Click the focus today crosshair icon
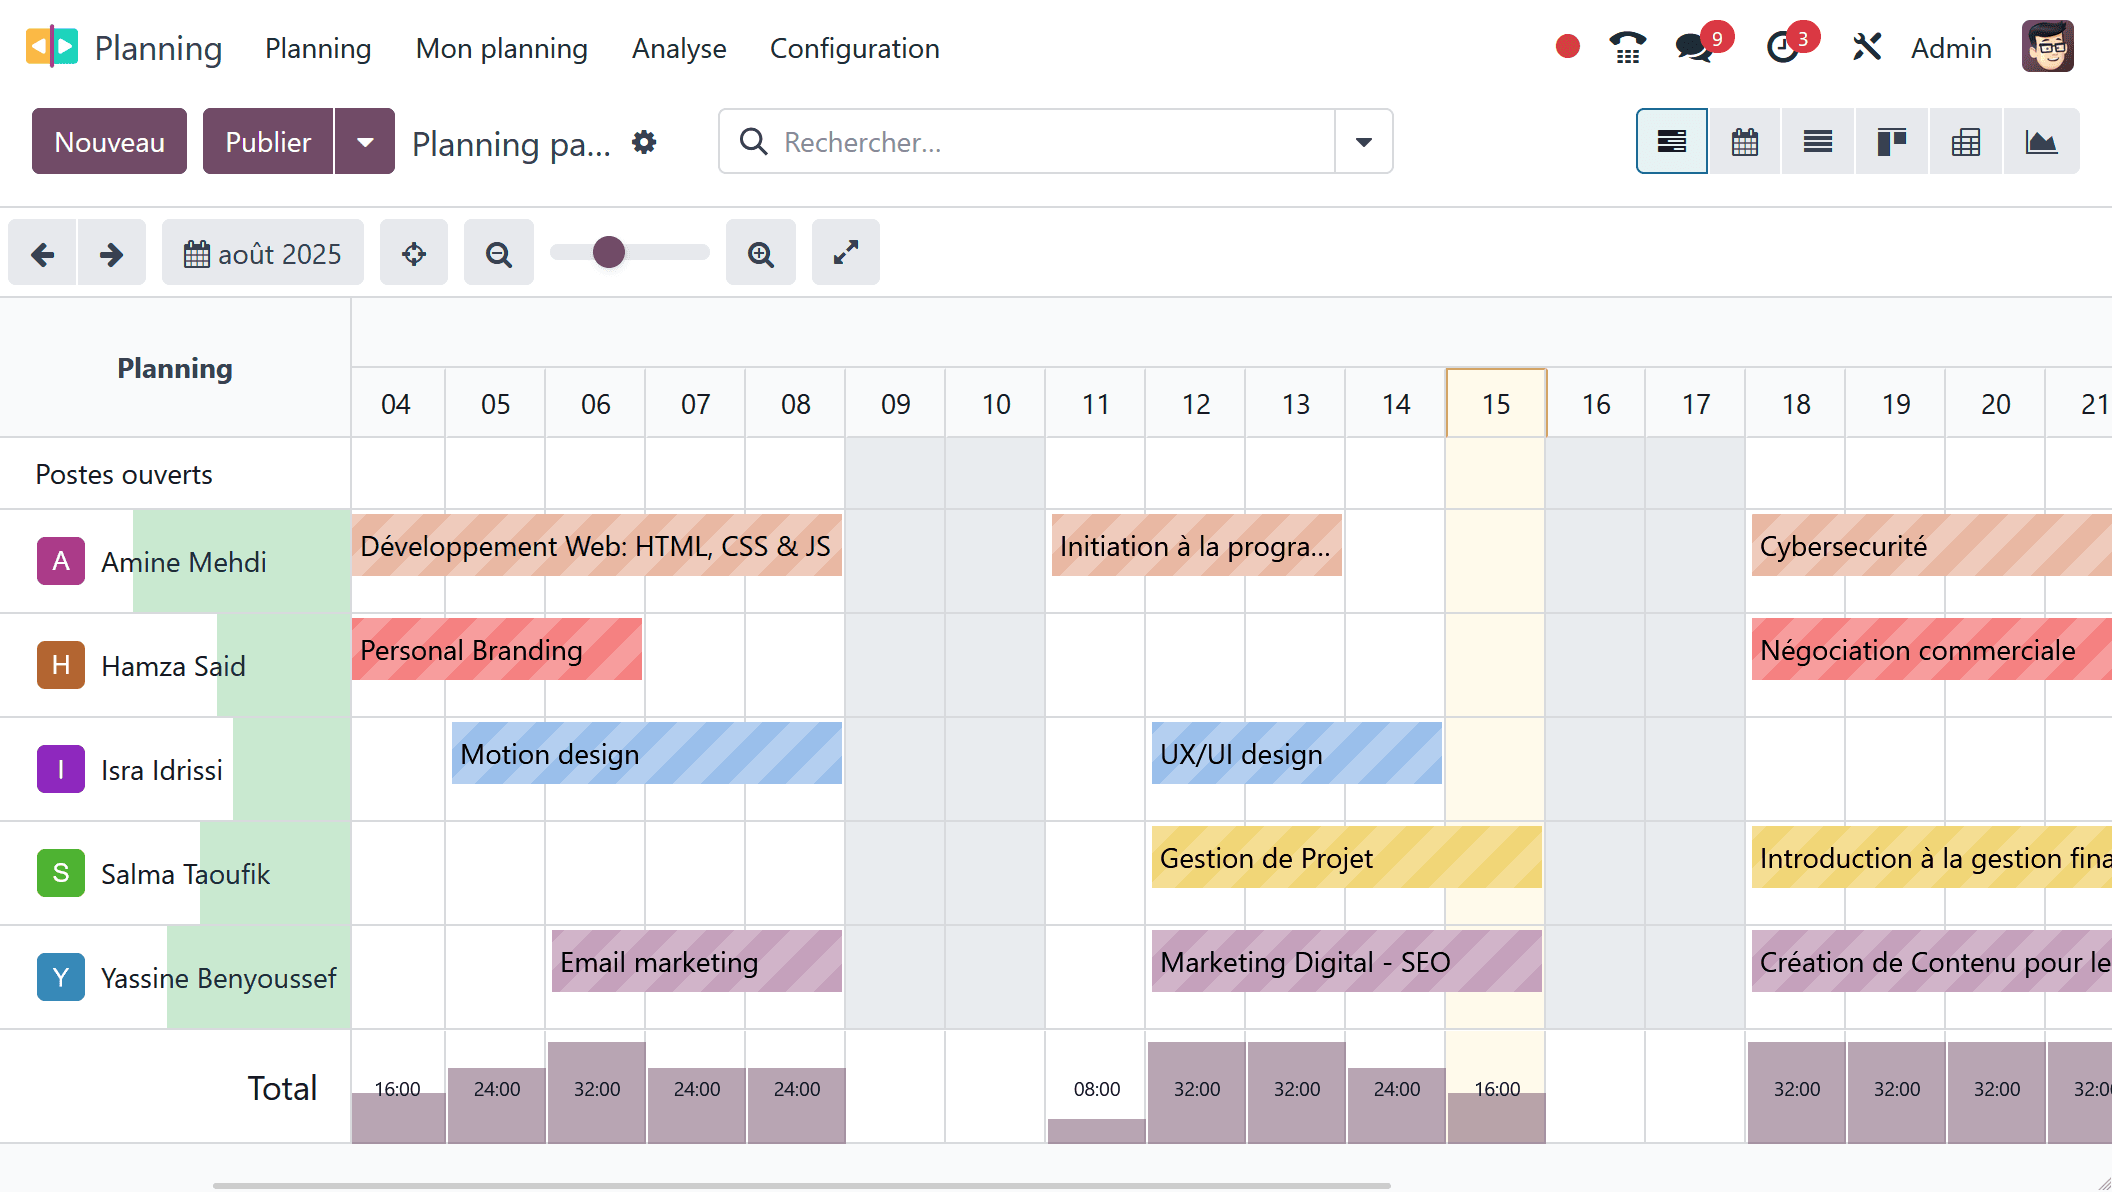 point(414,254)
